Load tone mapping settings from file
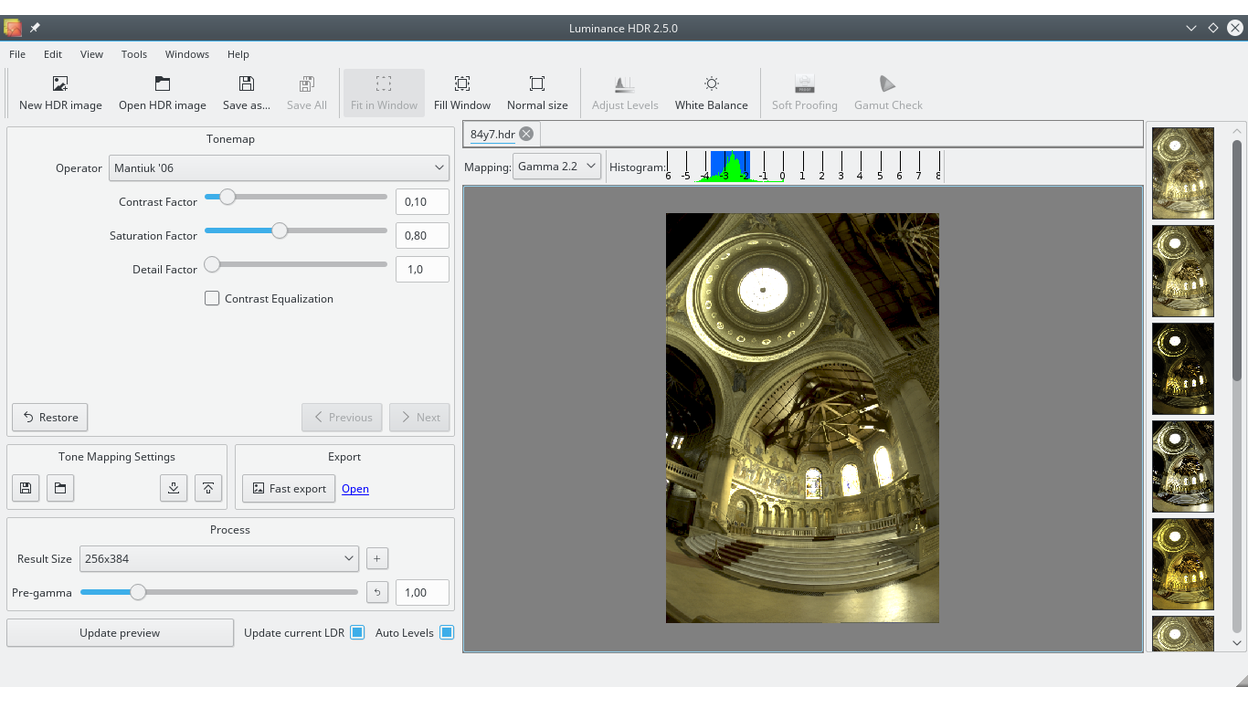 click(x=60, y=488)
